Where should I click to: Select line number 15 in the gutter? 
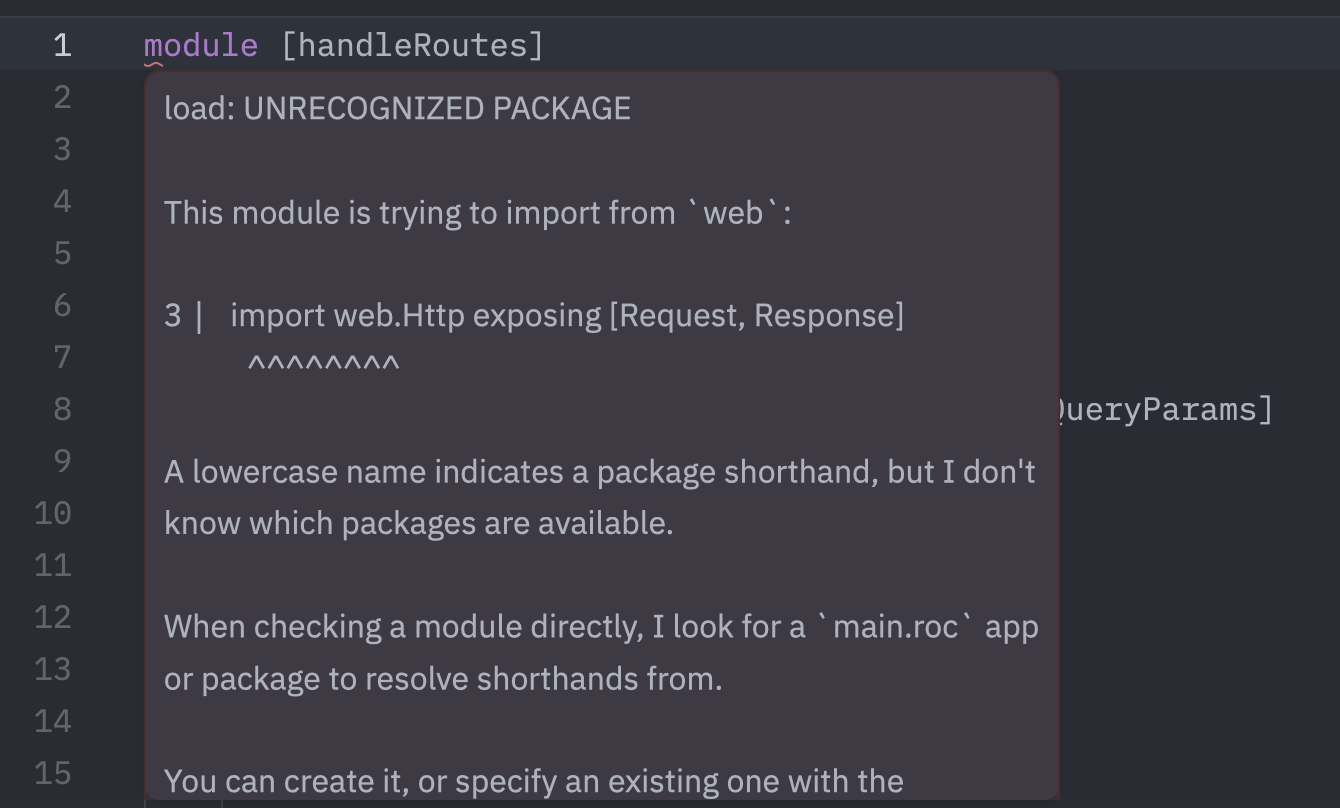pos(53,774)
